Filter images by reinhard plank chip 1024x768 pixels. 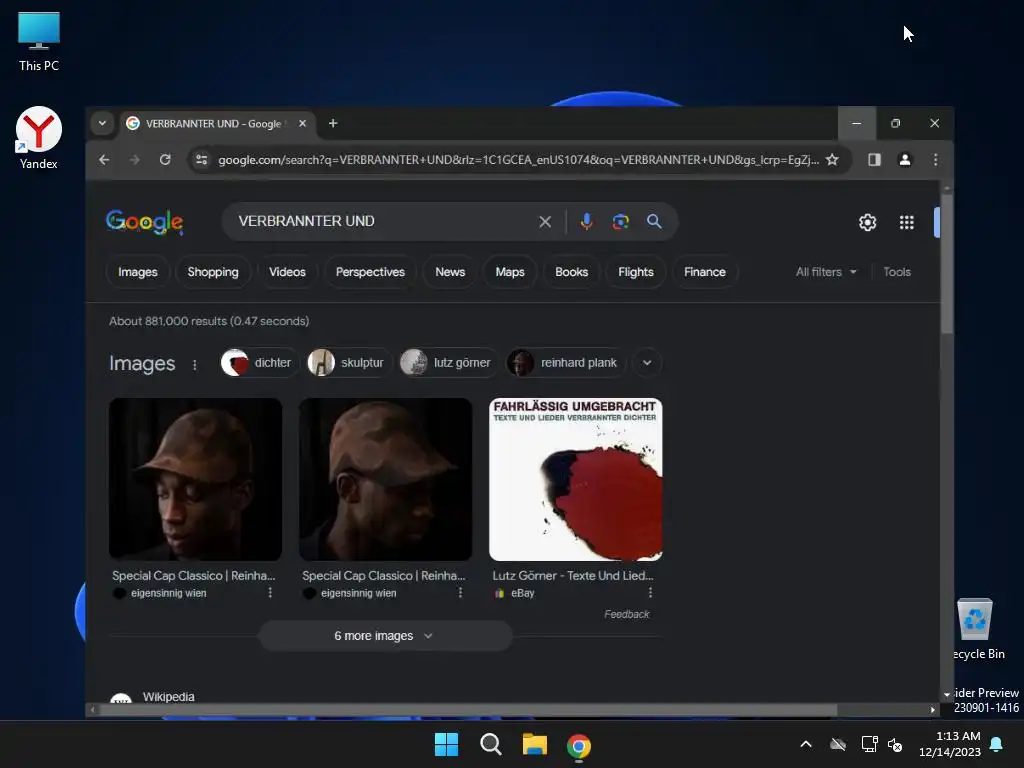click(566, 362)
